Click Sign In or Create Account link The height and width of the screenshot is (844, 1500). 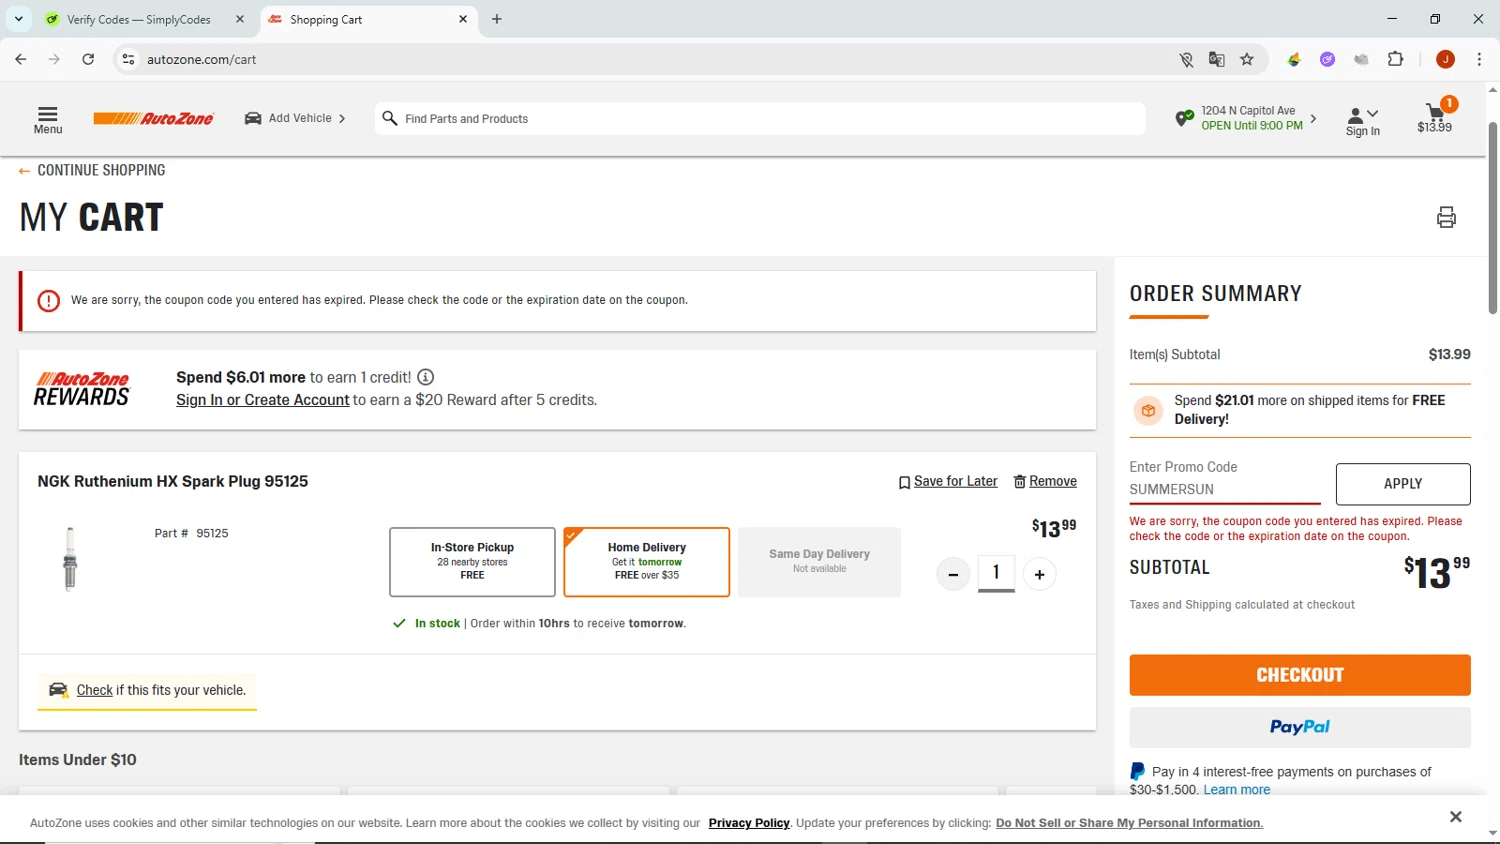[x=263, y=400]
